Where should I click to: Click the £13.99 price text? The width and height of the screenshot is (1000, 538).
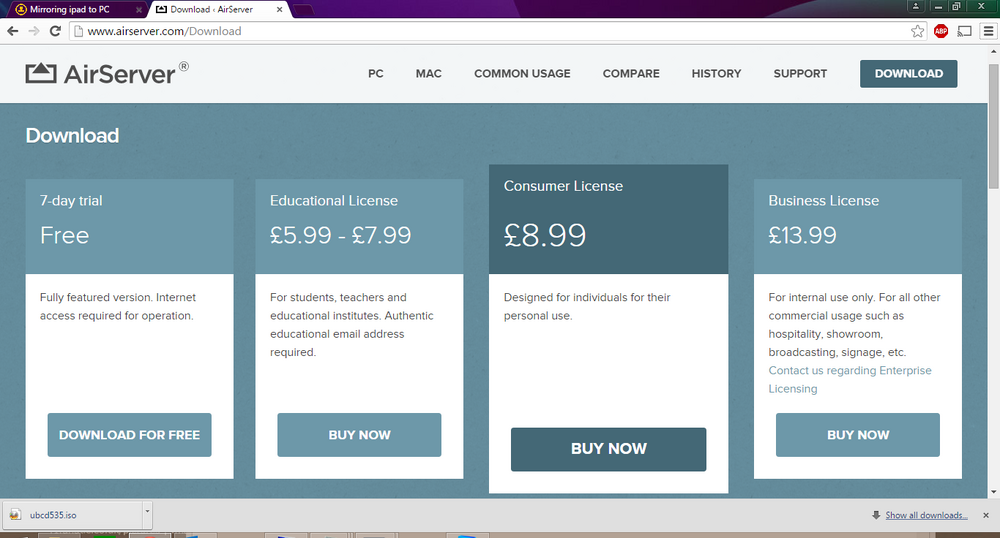pos(802,235)
